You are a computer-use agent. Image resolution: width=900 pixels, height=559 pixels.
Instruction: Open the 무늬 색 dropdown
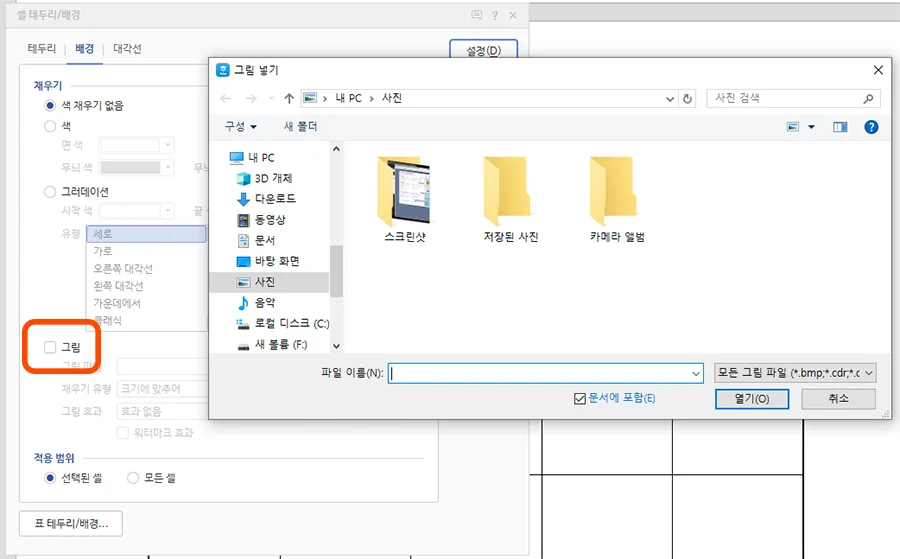coord(168,168)
